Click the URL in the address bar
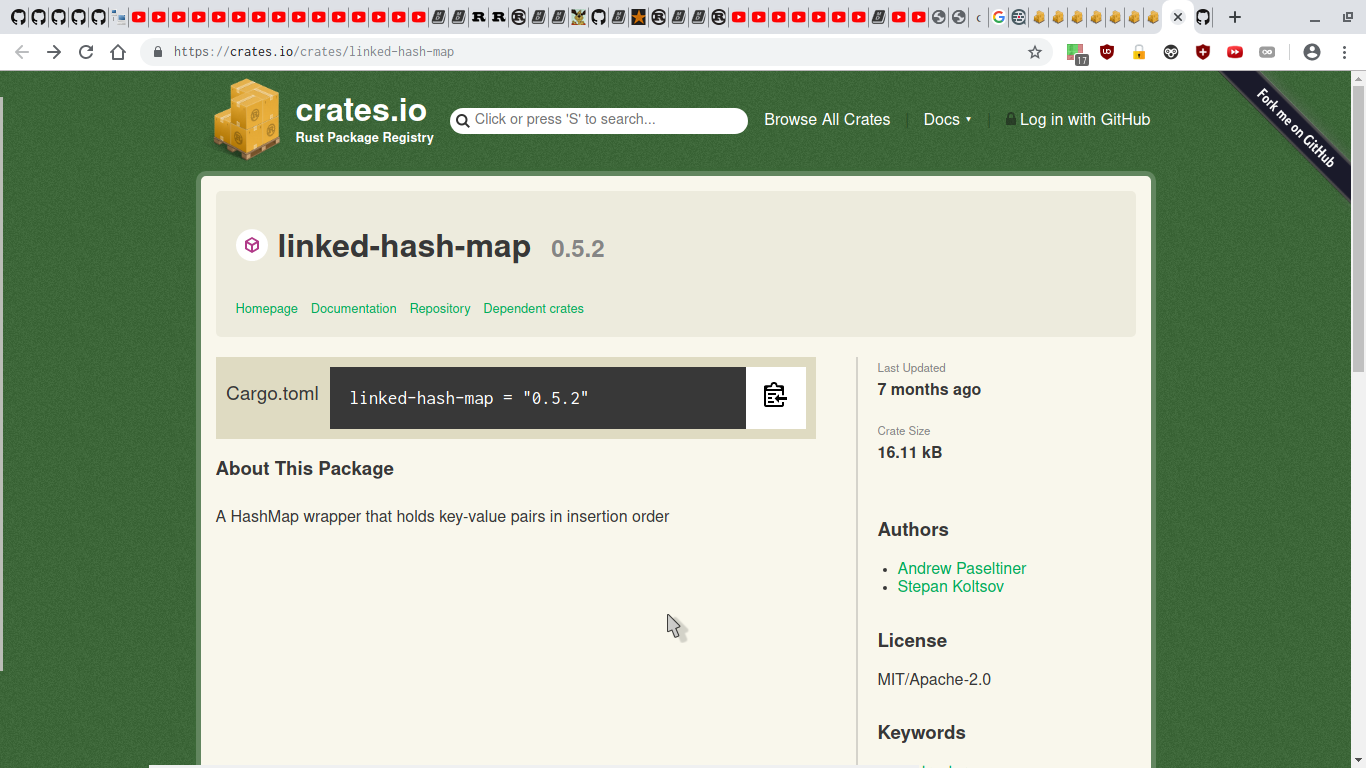1366x768 pixels. (x=314, y=52)
